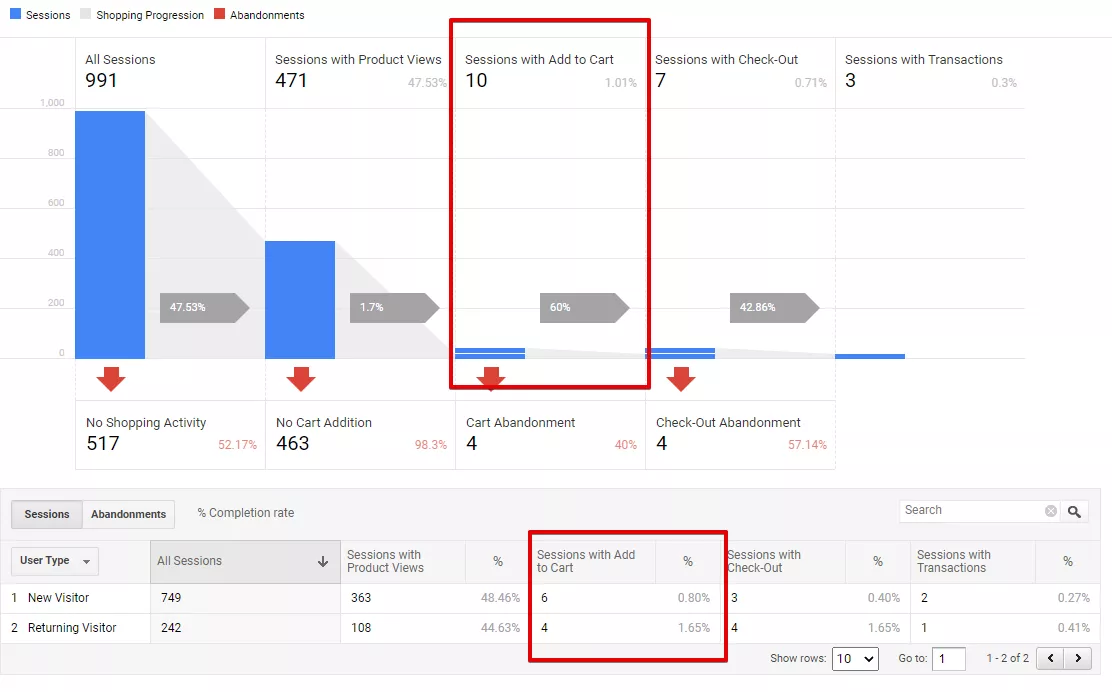Click the red arrow above No Cart Addition
The width and height of the screenshot is (1112, 692).
coord(301,379)
